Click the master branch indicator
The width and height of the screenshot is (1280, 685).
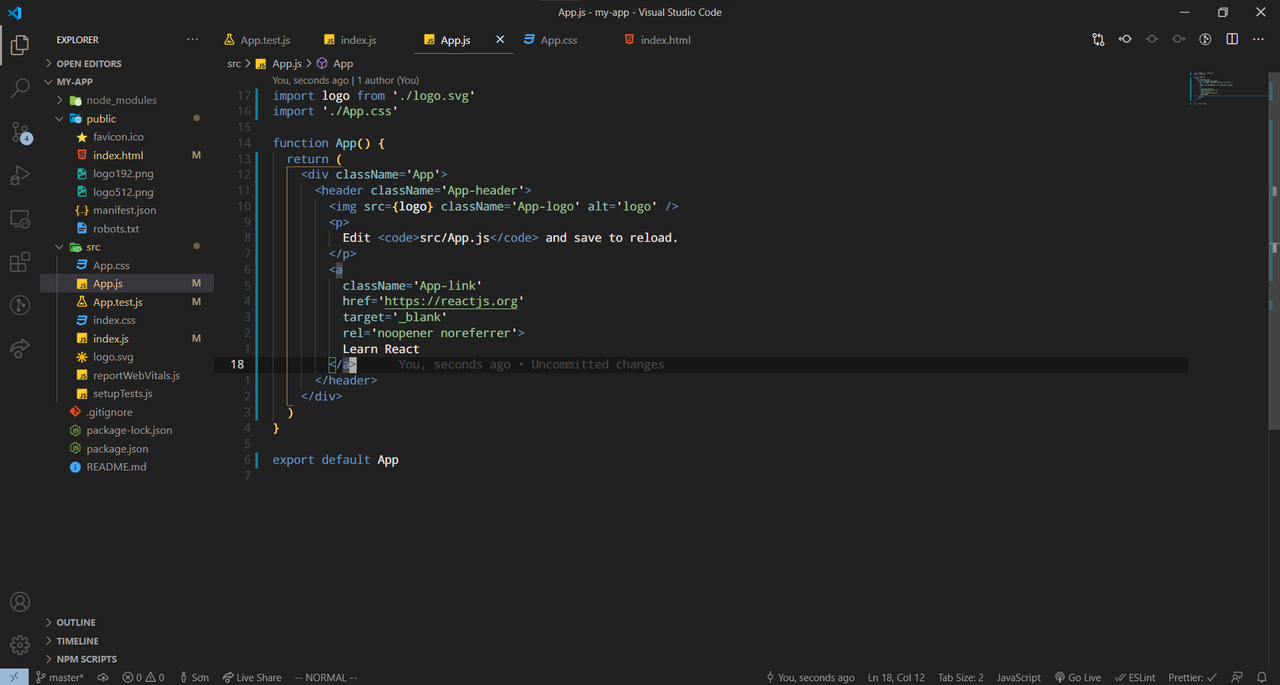tap(60, 677)
